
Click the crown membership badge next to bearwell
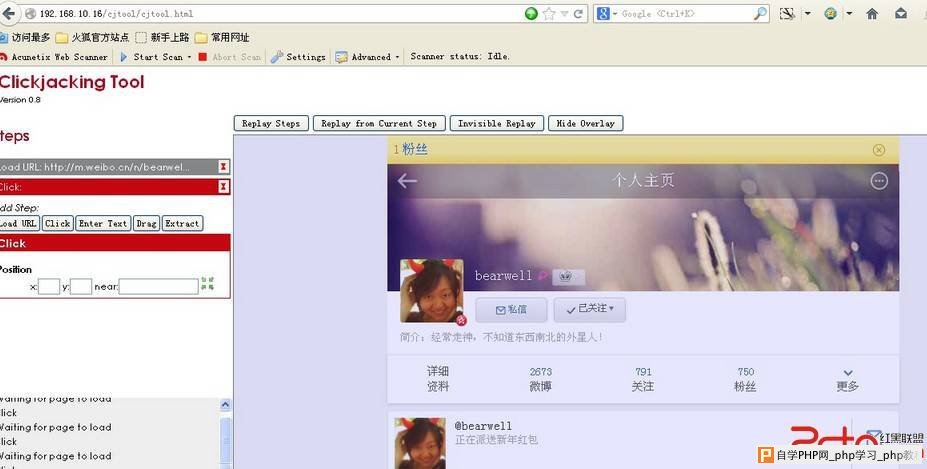click(568, 276)
